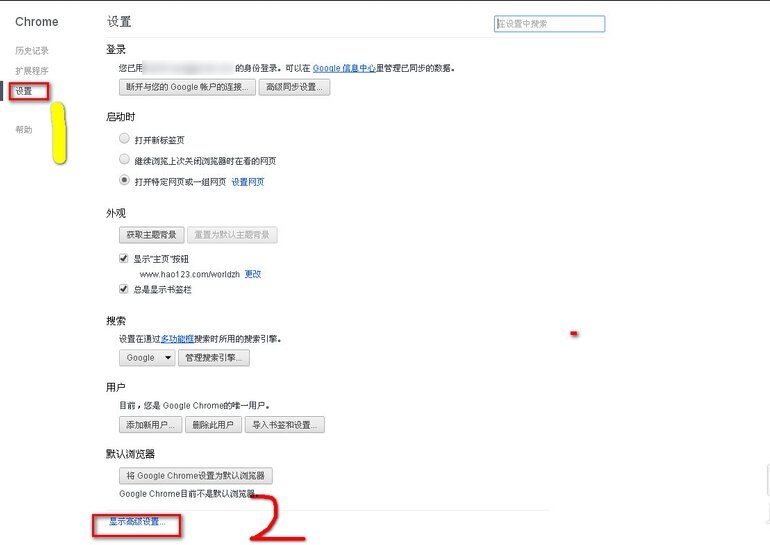Open 历史记录 in the Chrome sidebar
The height and width of the screenshot is (545, 770).
click(x=32, y=51)
